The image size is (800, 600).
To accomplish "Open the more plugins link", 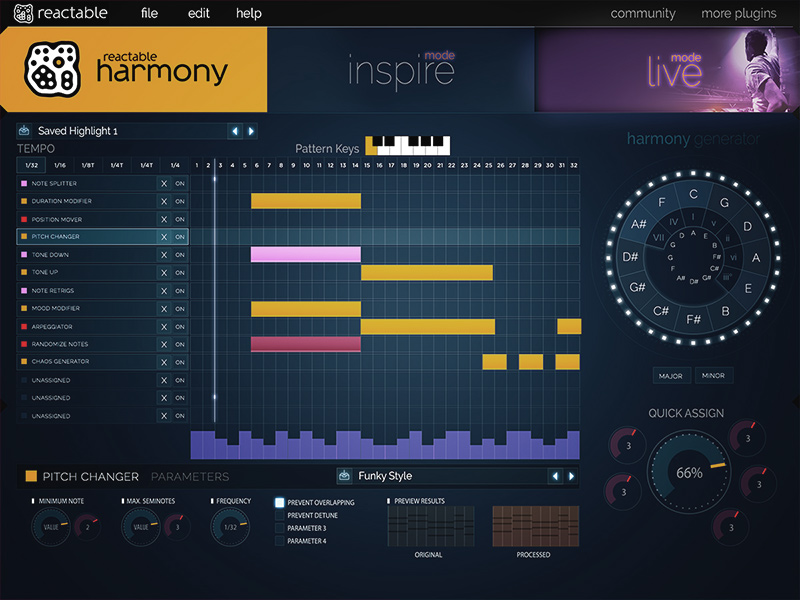I will coord(738,14).
